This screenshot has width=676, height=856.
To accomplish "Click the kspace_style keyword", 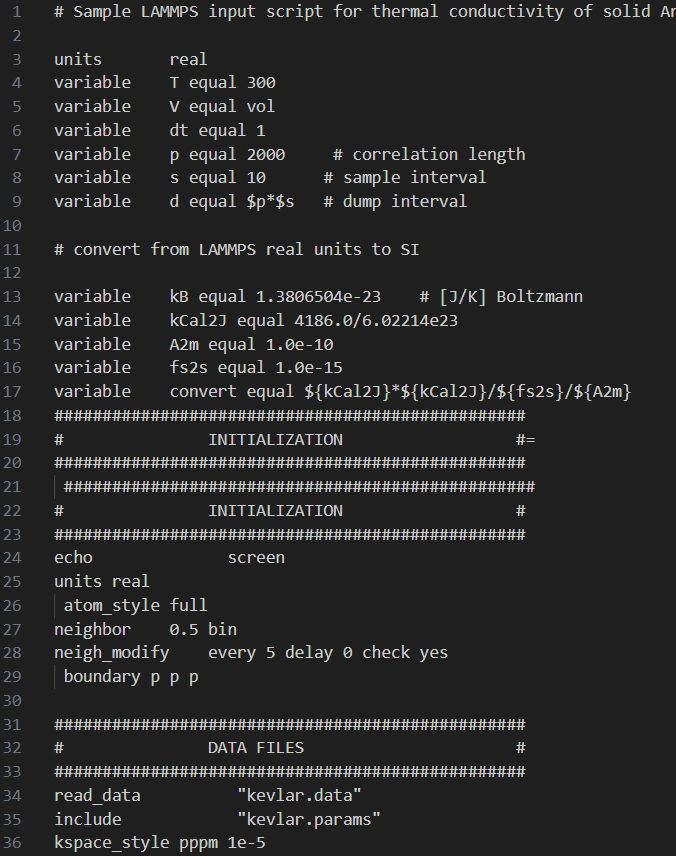I will (111, 843).
